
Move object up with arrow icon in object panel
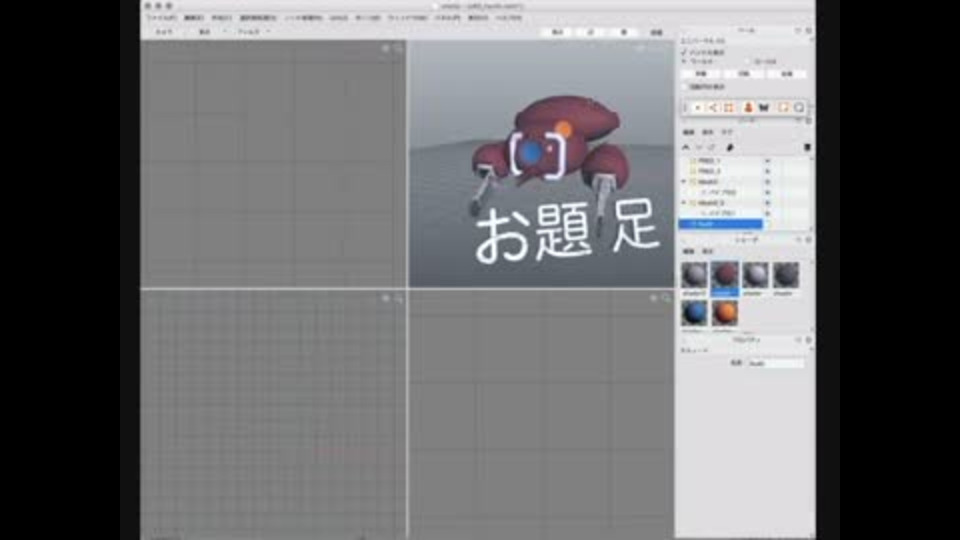tap(686, 148)
